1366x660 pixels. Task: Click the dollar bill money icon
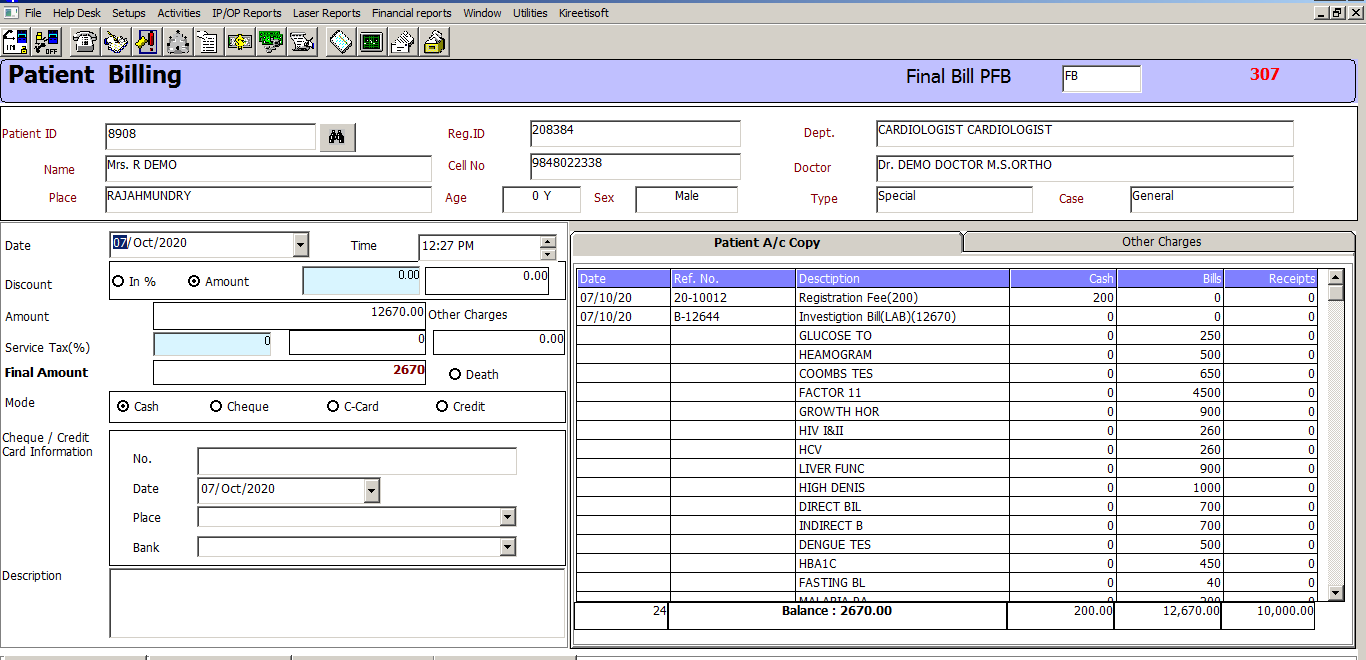pos(240,42)
